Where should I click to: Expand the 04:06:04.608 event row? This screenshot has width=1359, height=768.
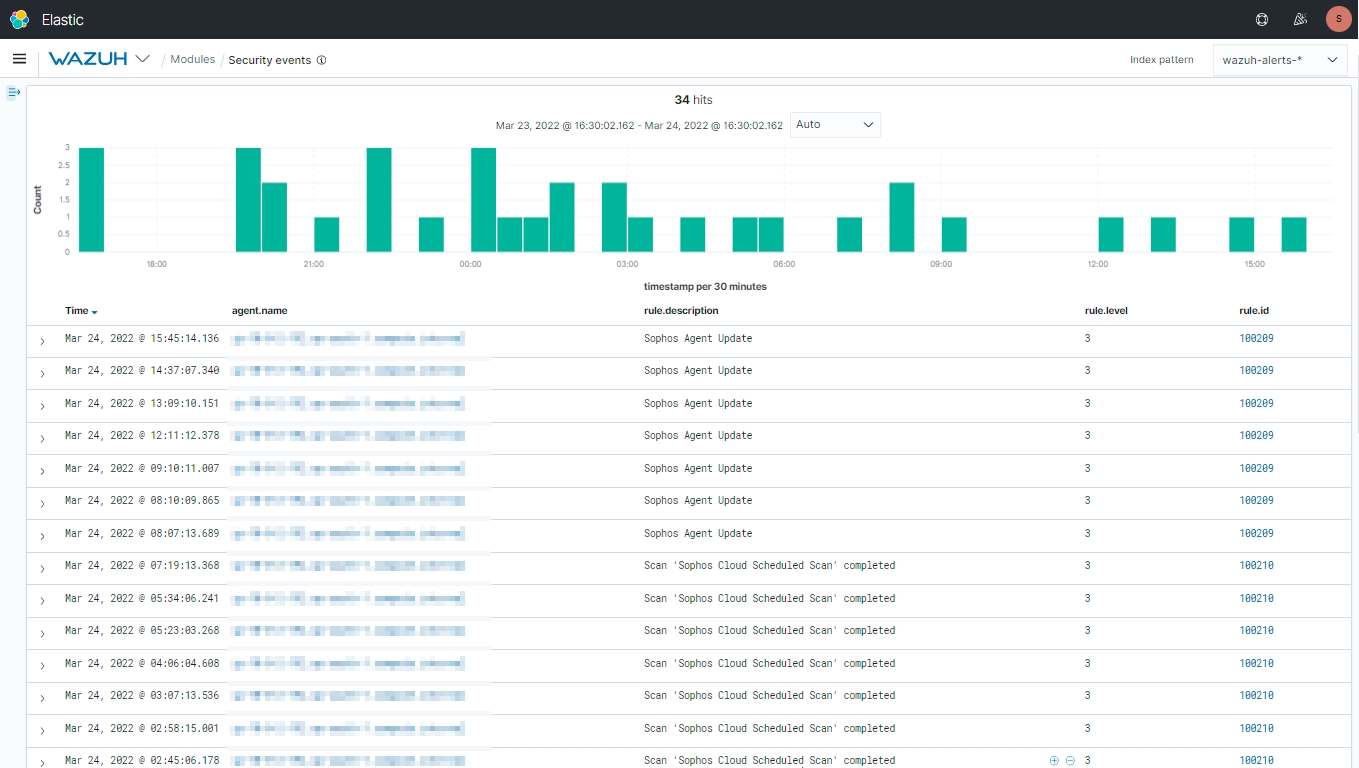pos(42,666)
